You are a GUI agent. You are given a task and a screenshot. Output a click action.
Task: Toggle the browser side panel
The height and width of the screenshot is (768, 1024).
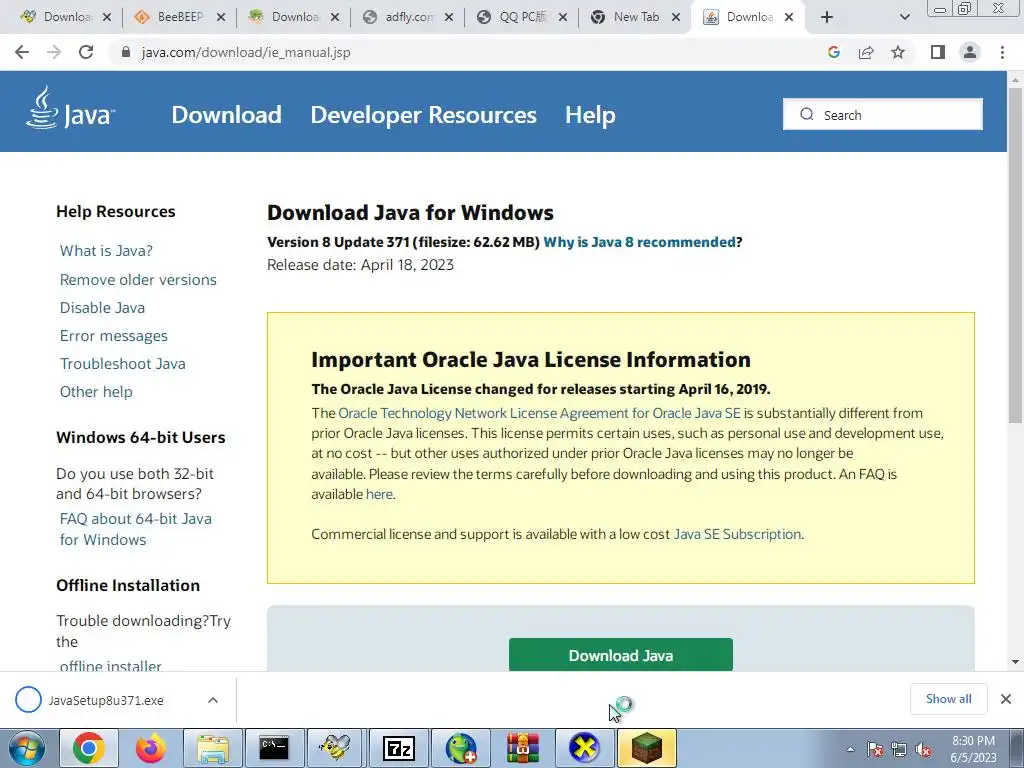click(938, 52)
